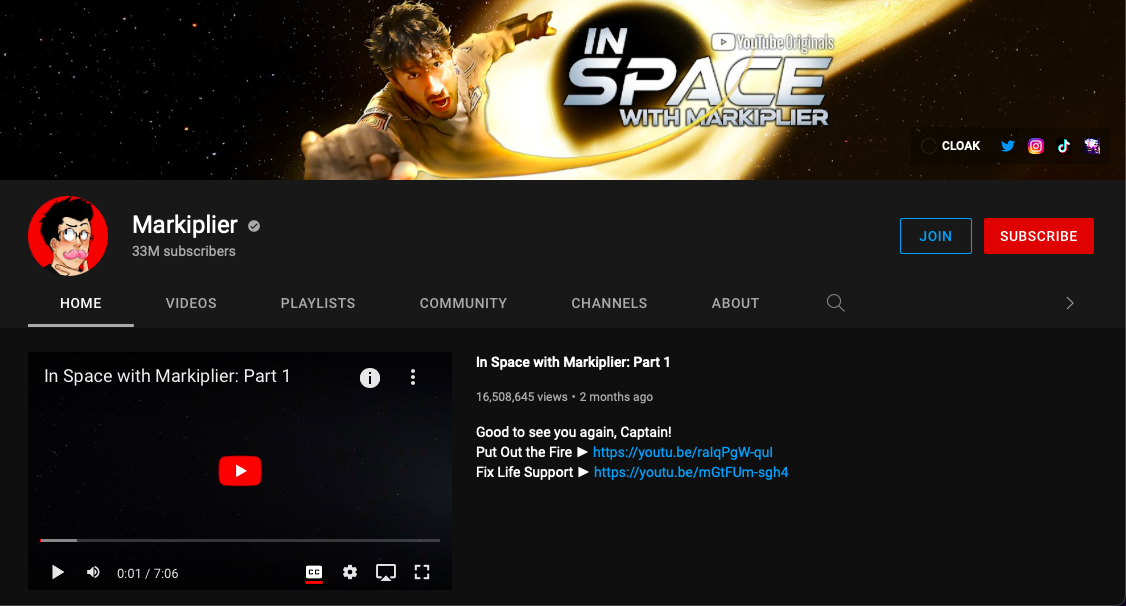
Task: Click the Markiplier channel name
Action: [x=185, y=225]
